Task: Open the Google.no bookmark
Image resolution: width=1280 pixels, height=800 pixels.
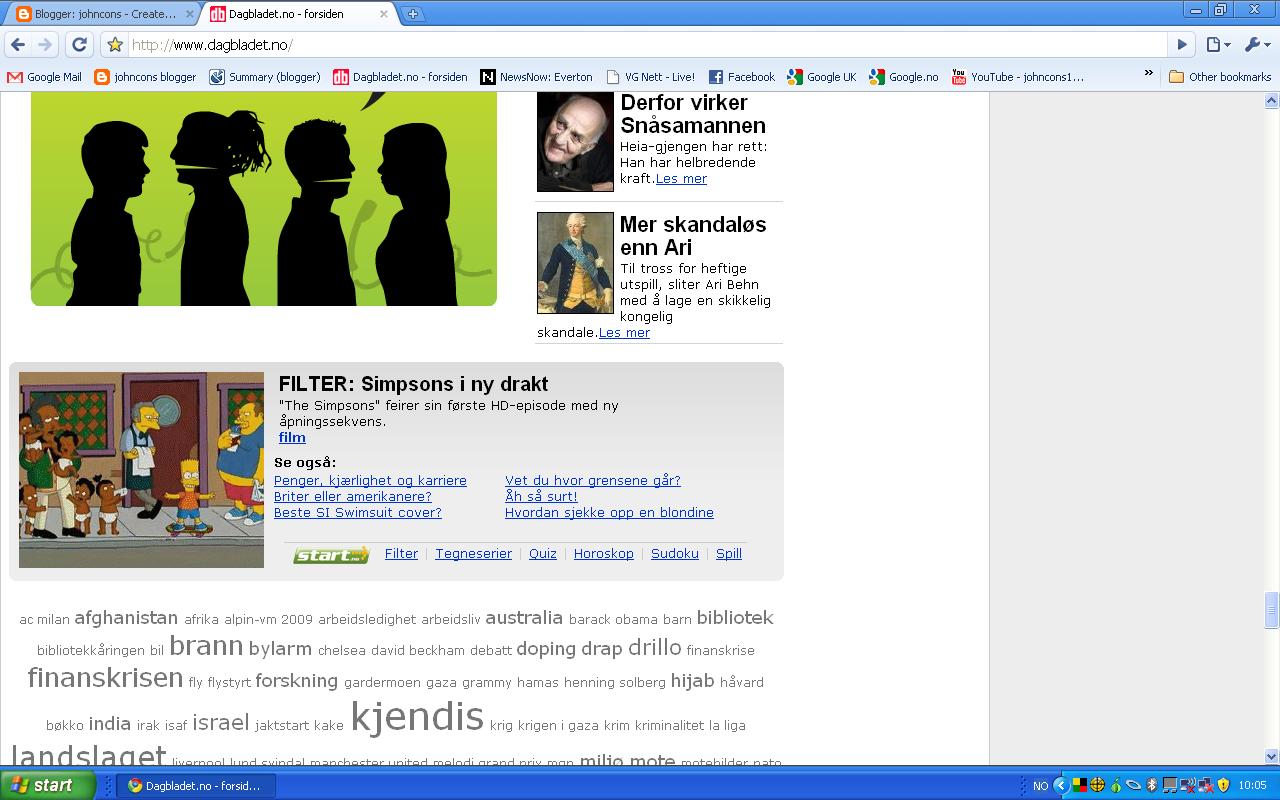Action: tap(904, 77)
